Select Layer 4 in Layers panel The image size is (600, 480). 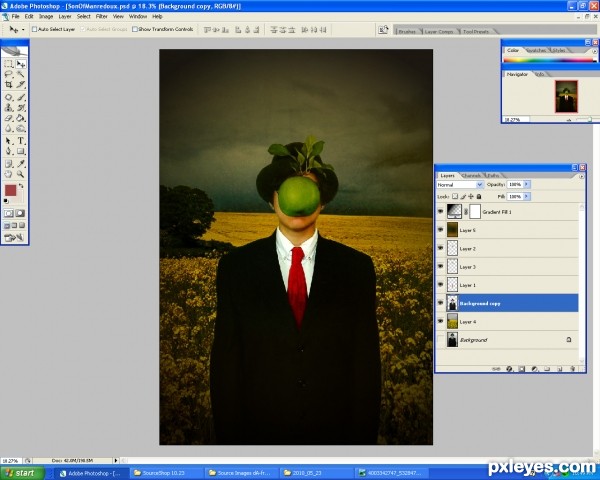[507, 322]
